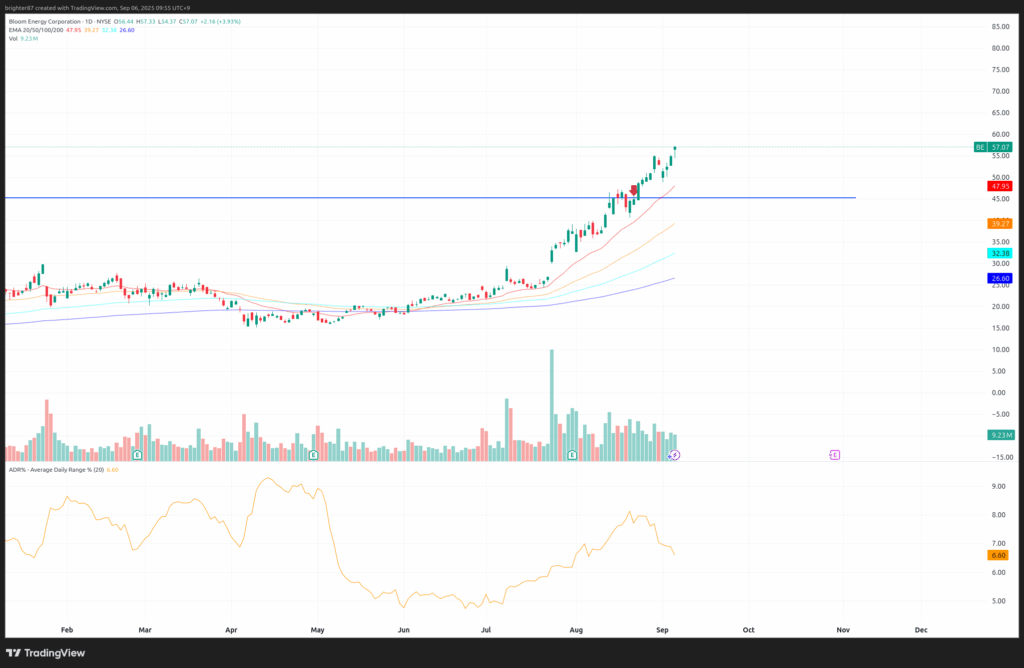Click the earnings E marker near May

tap(313, 454)
